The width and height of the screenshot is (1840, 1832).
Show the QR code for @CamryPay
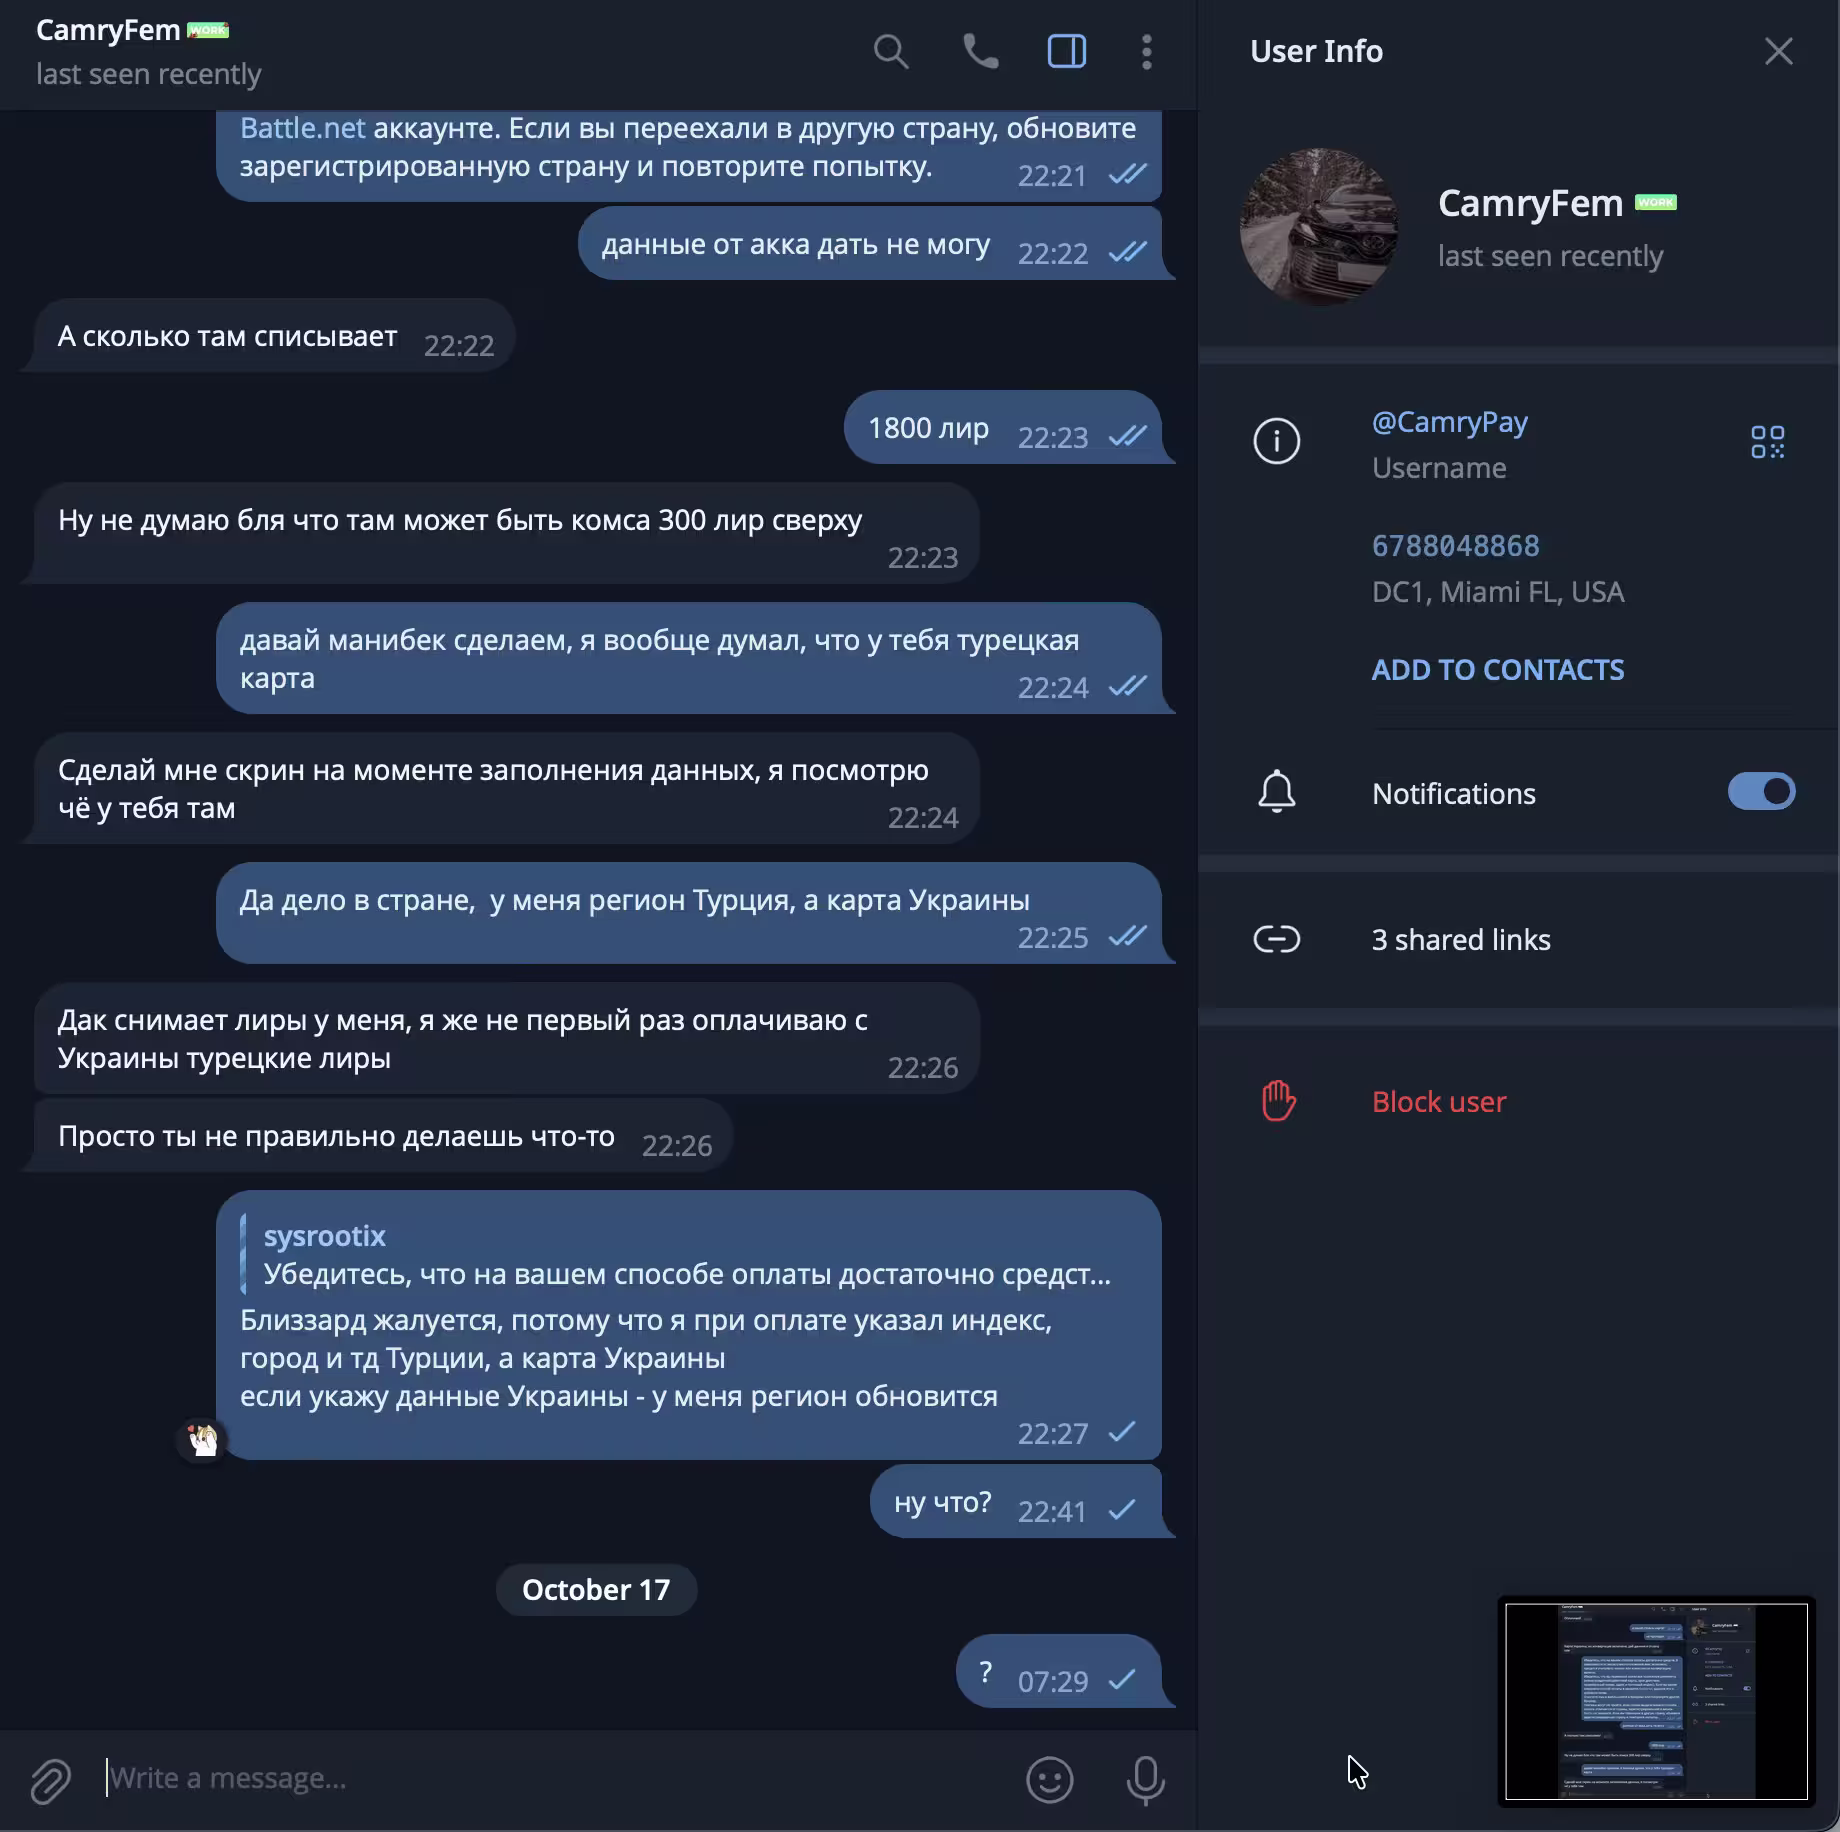click(1767, 441)
